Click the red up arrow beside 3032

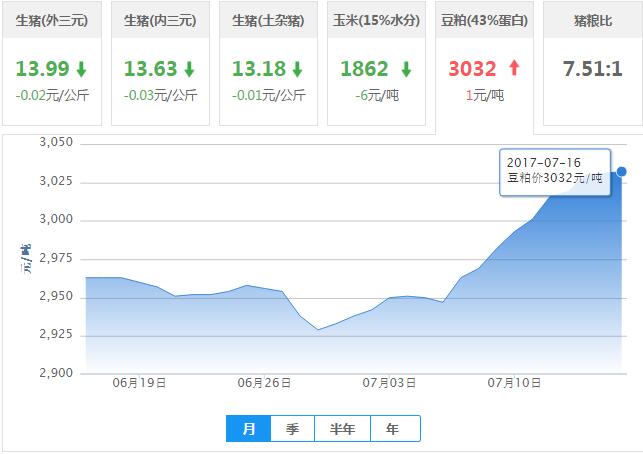514,68
